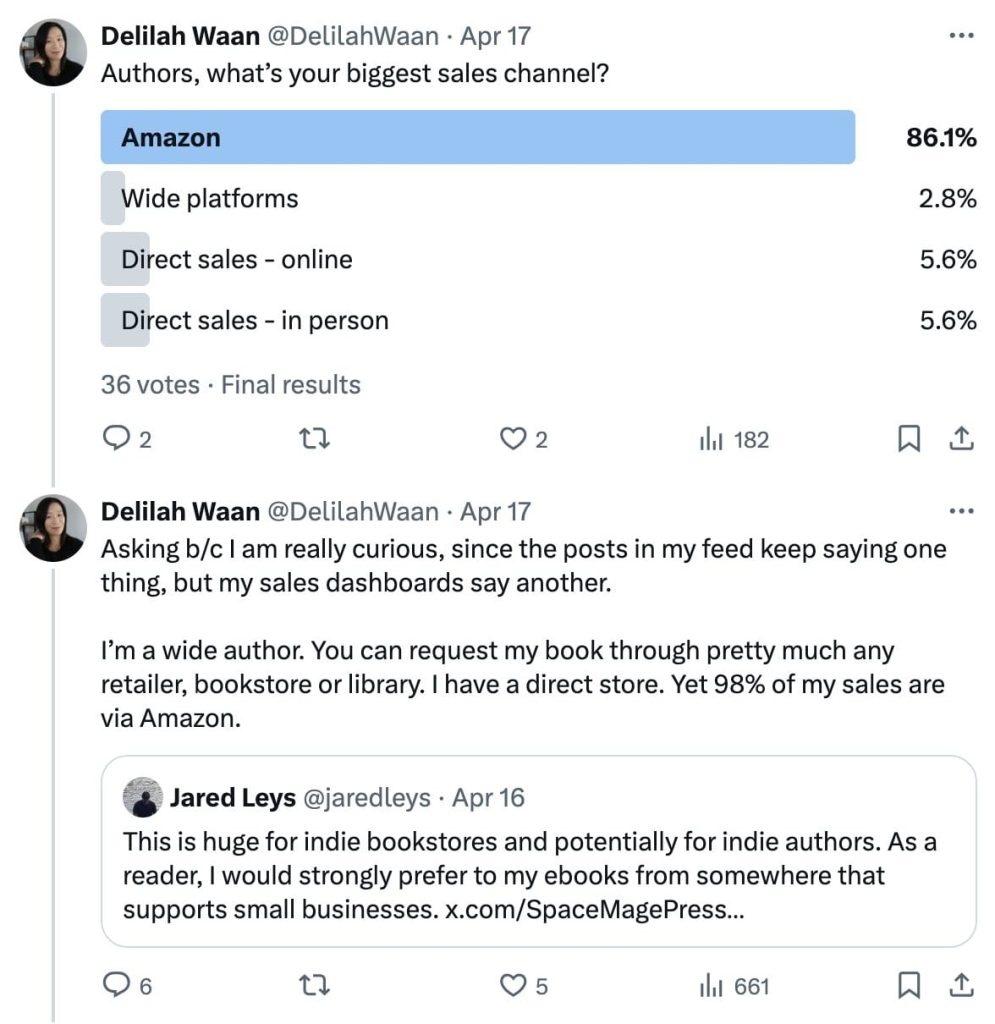Like Delilah's follow-up tweet
995x1024 pixels.
[512, 985]
